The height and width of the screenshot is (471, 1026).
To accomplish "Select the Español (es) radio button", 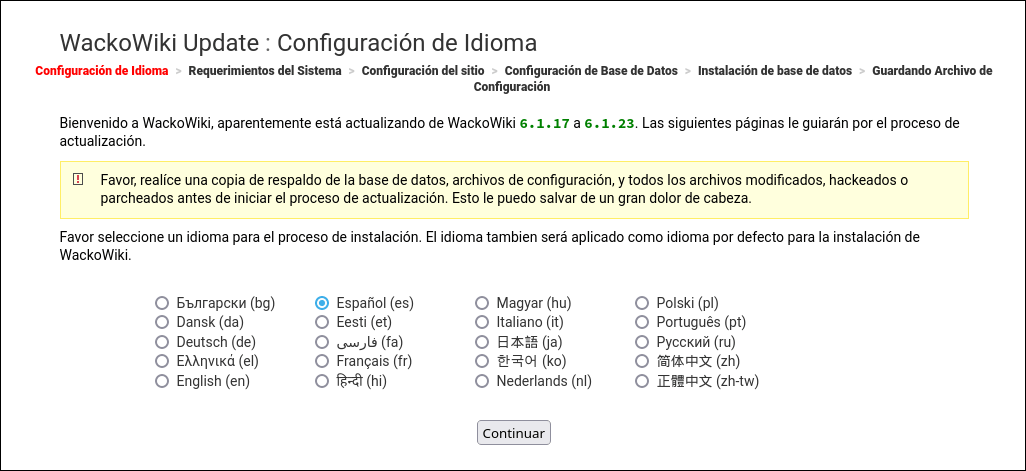I will 322,303.
